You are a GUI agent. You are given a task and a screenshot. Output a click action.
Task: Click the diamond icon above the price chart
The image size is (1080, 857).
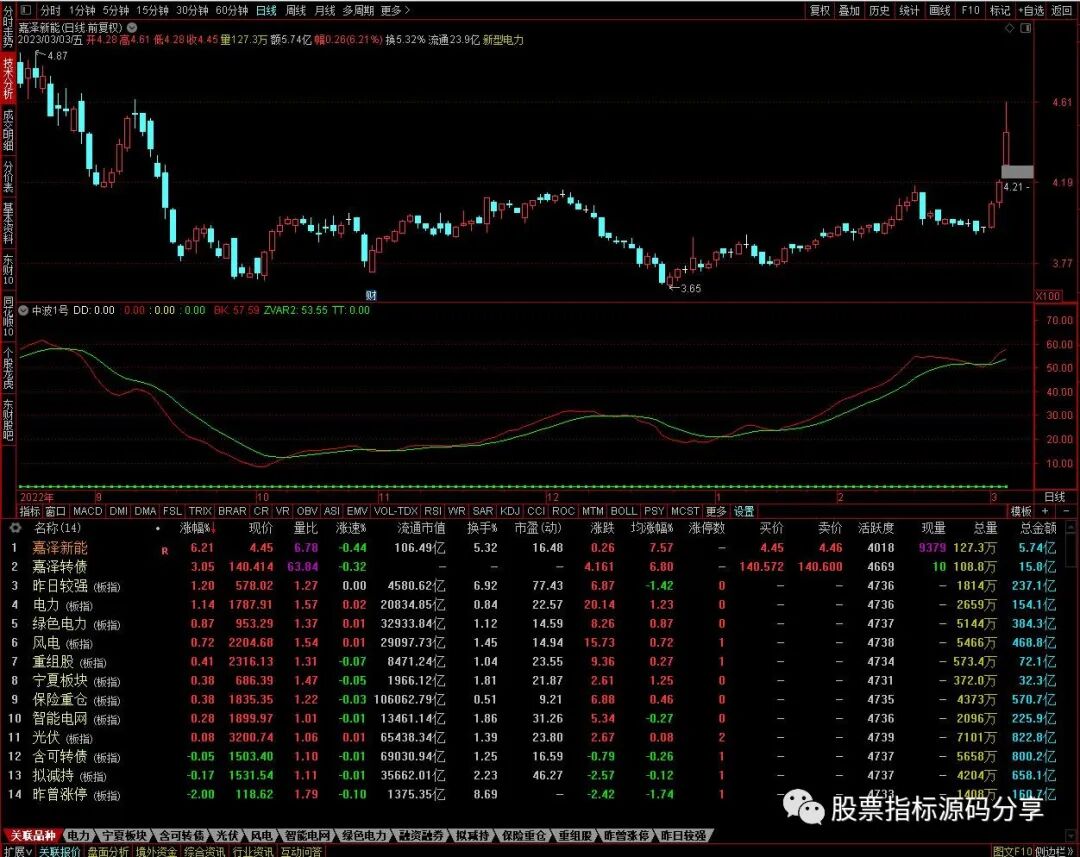[x=1010, y=28]
